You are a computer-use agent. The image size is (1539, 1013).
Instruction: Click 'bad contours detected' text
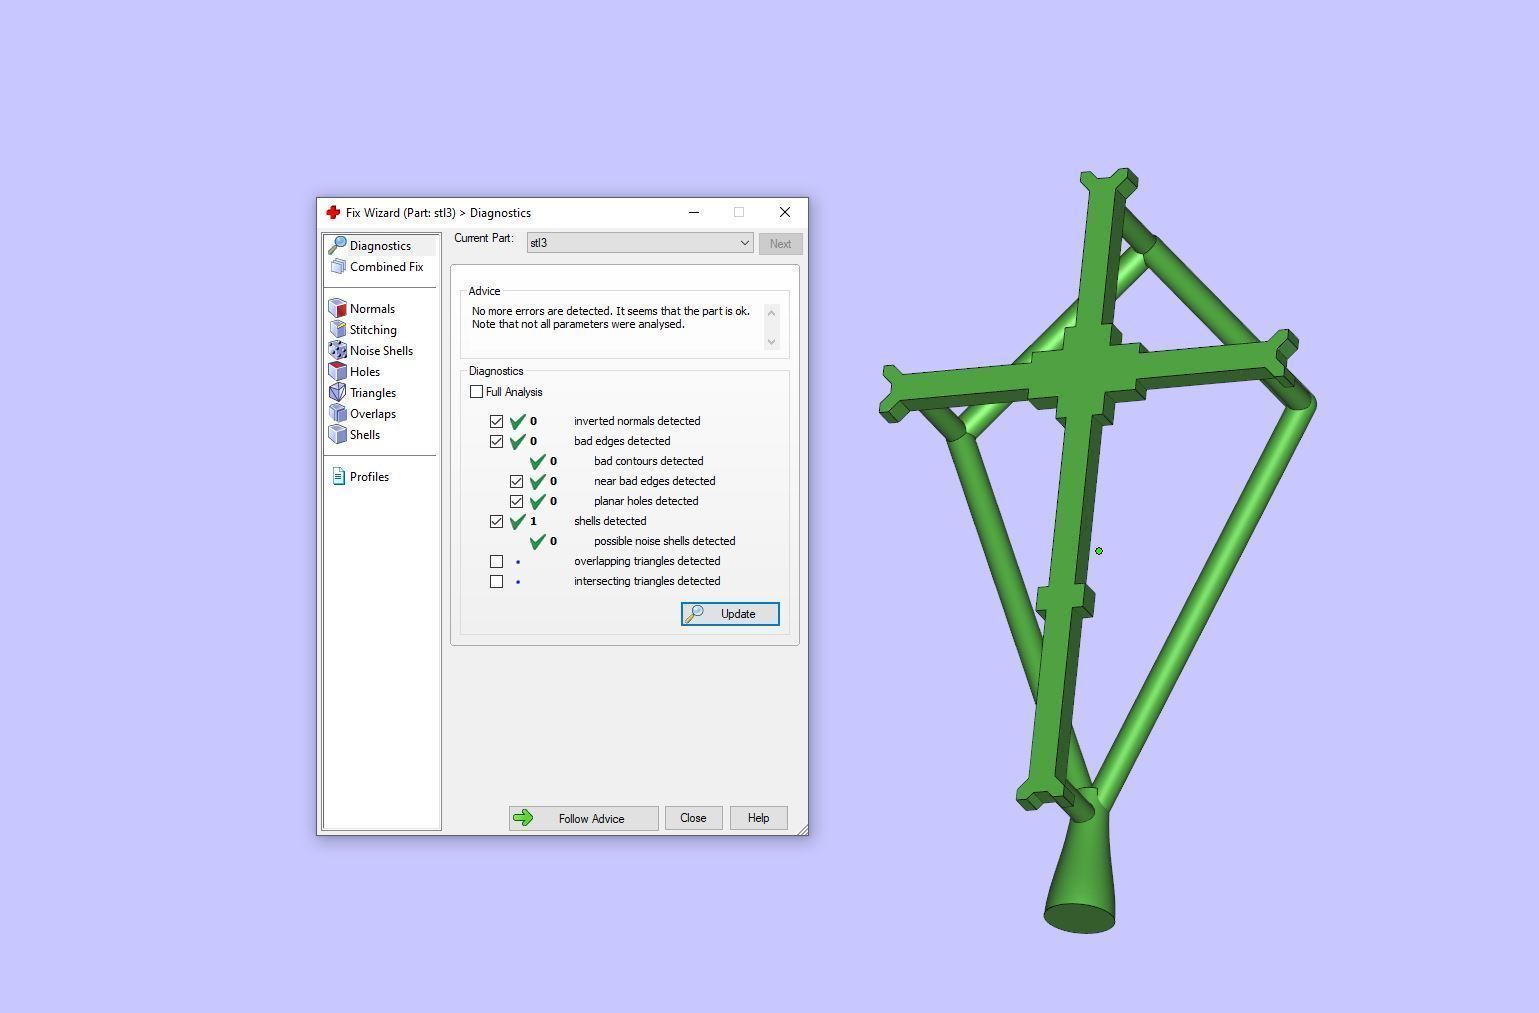648,461
